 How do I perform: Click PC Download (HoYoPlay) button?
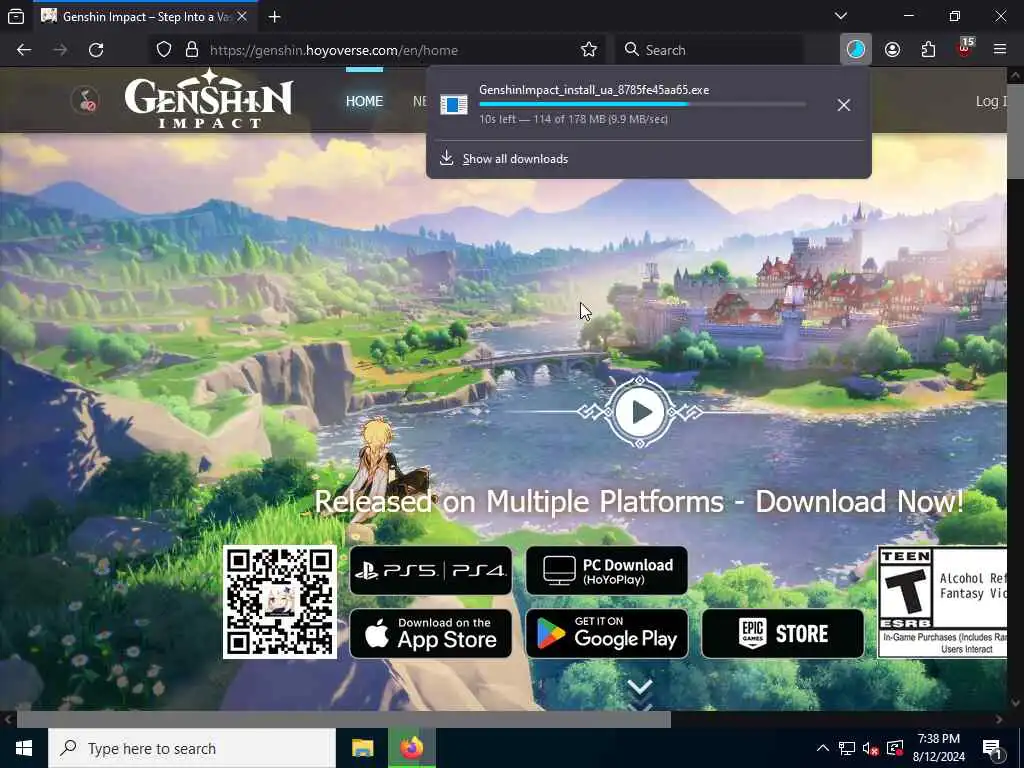pos(607,571)
